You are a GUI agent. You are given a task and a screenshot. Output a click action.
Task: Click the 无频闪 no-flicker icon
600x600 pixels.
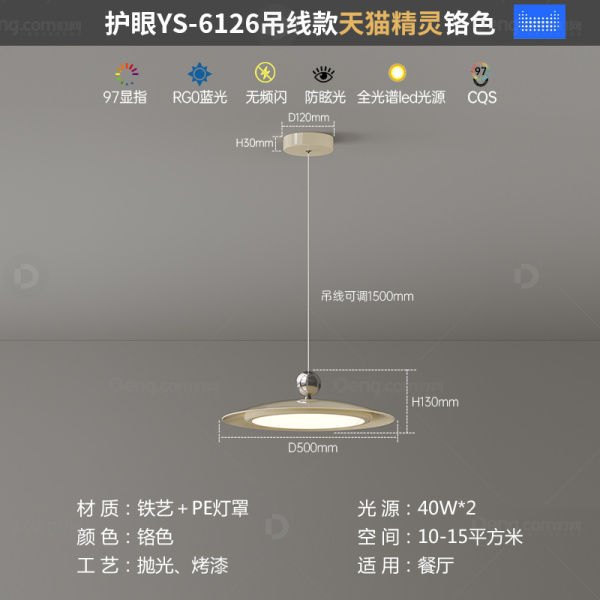click(x=265, y=72)
